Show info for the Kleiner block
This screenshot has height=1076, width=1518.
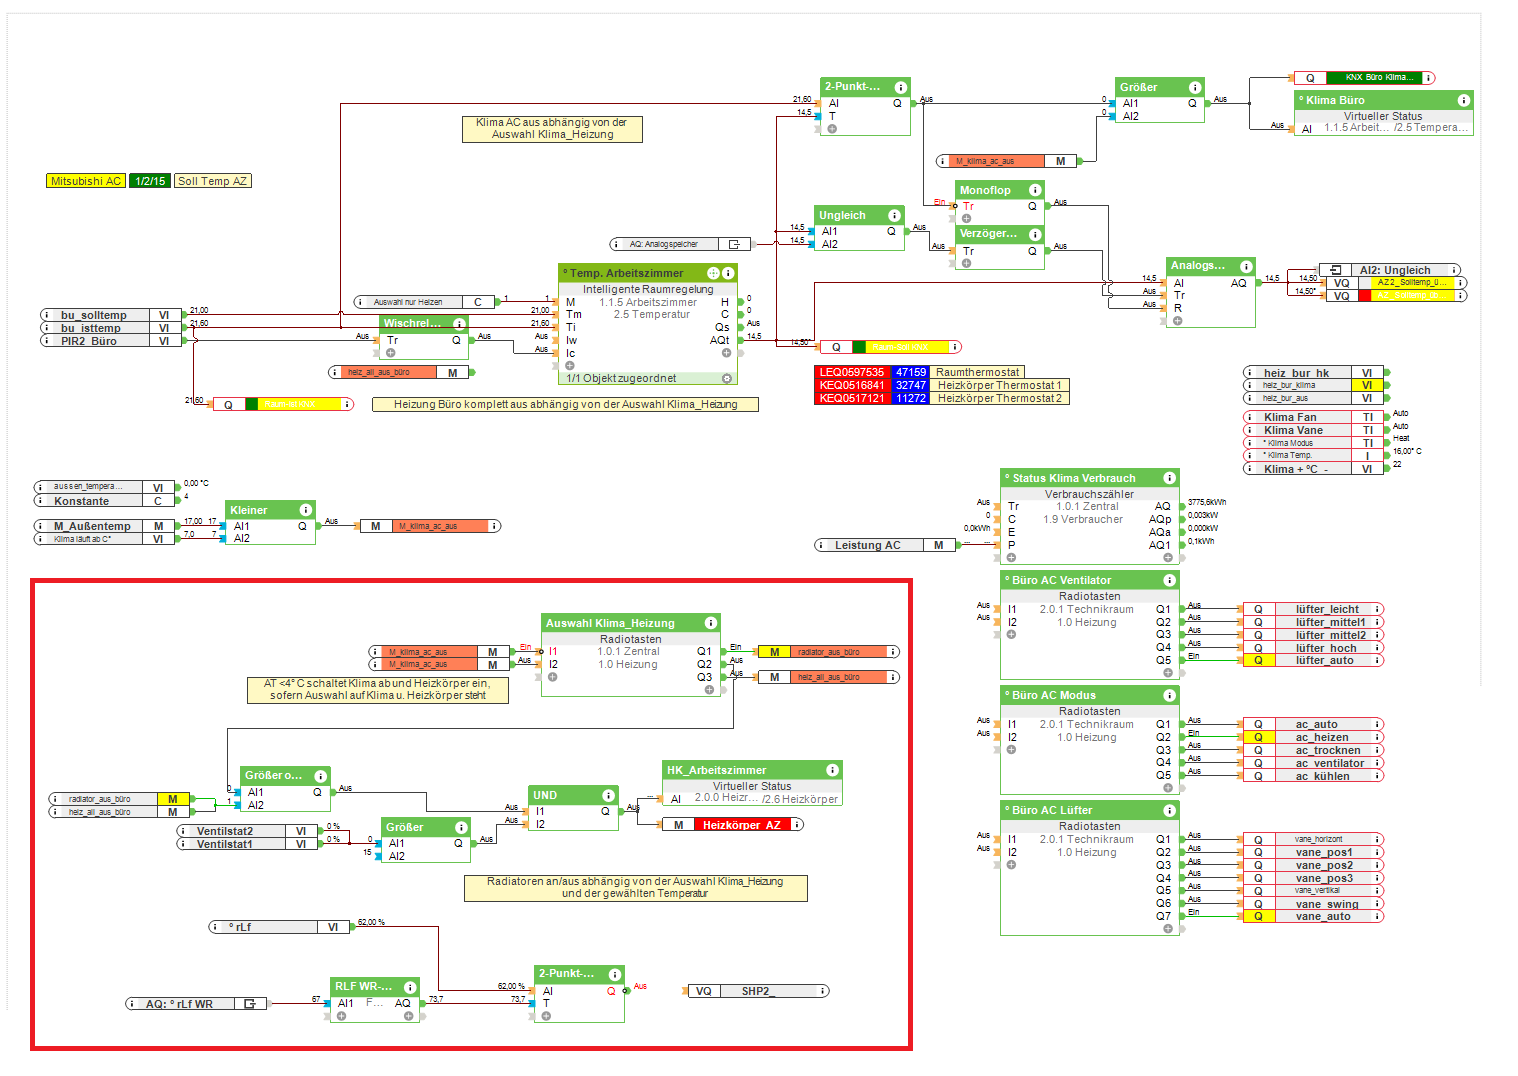306,510
